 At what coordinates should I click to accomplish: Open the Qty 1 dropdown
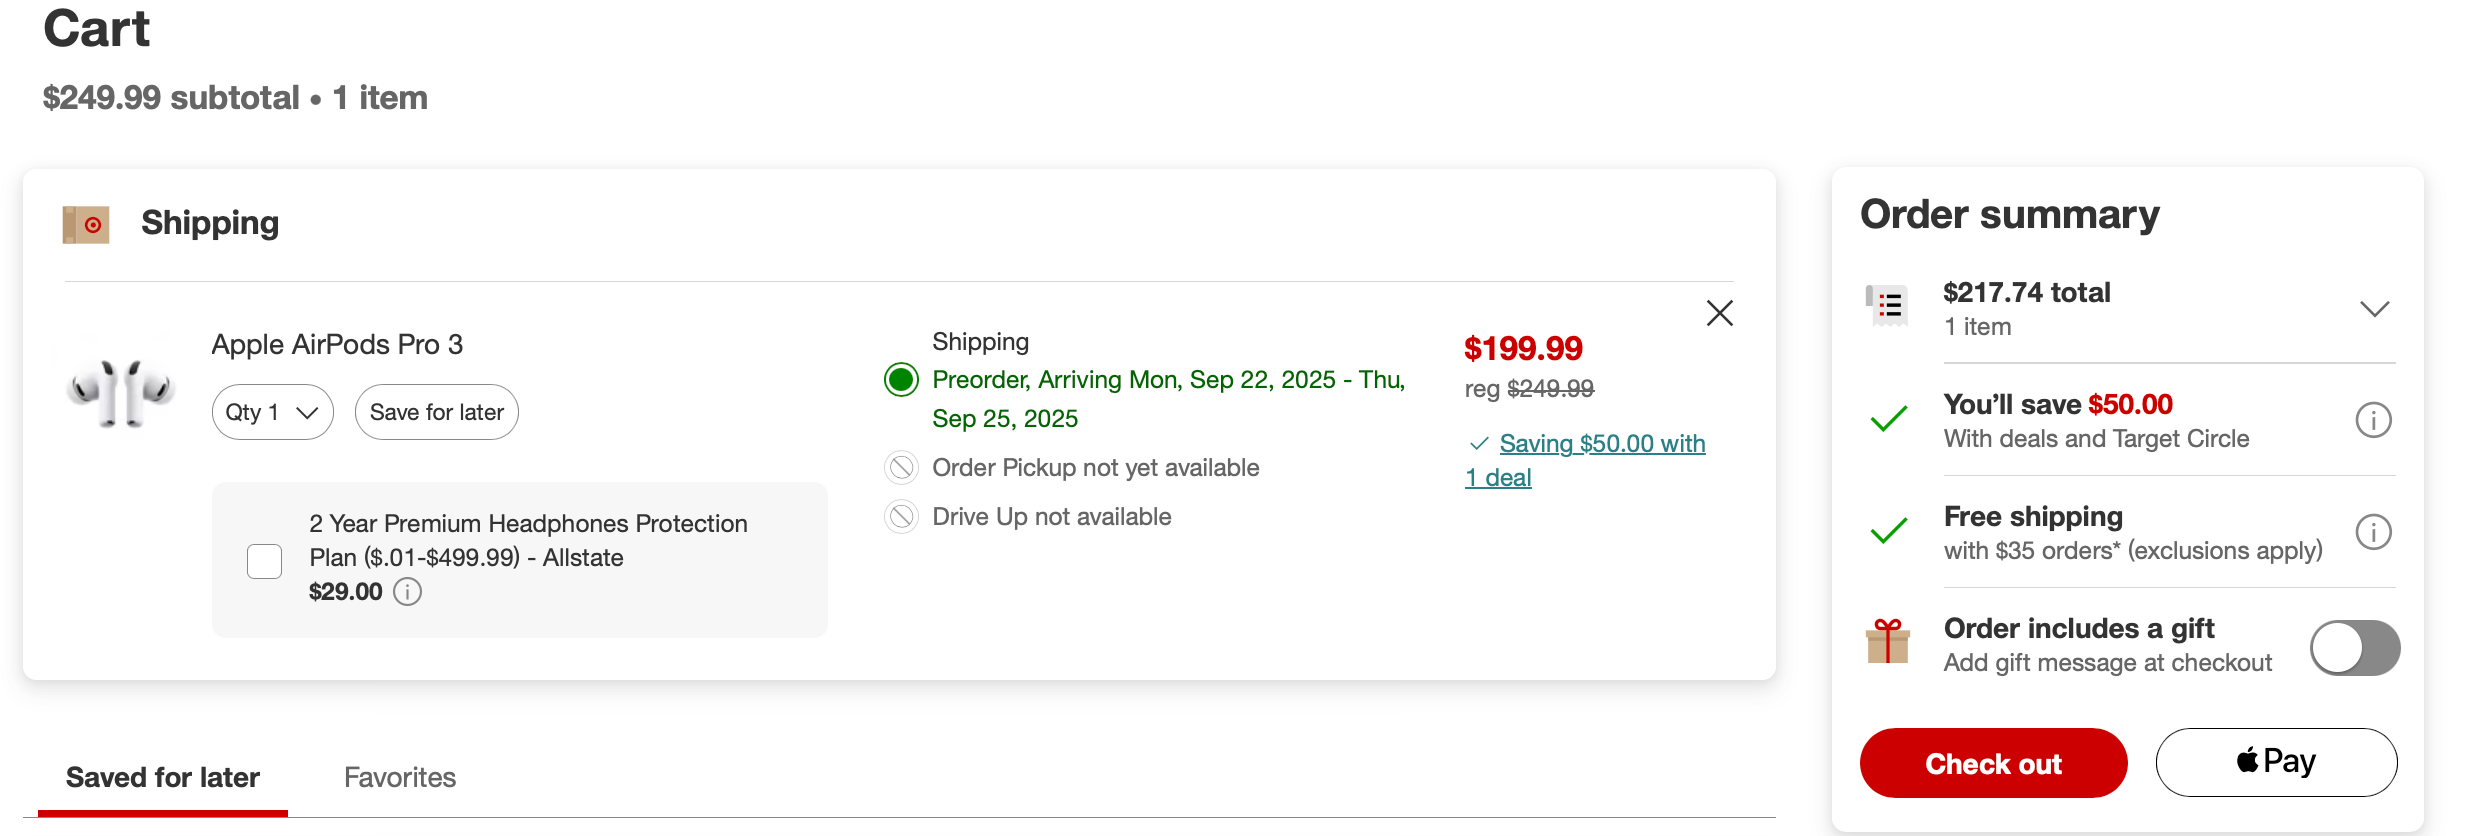click(x=272, y=412)
